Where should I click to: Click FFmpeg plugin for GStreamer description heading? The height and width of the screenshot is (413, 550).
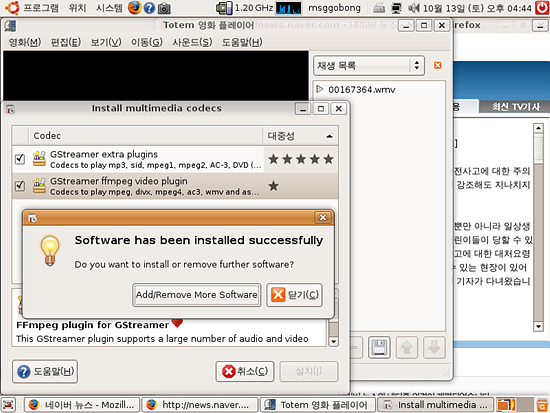click(x=92, y=325)
